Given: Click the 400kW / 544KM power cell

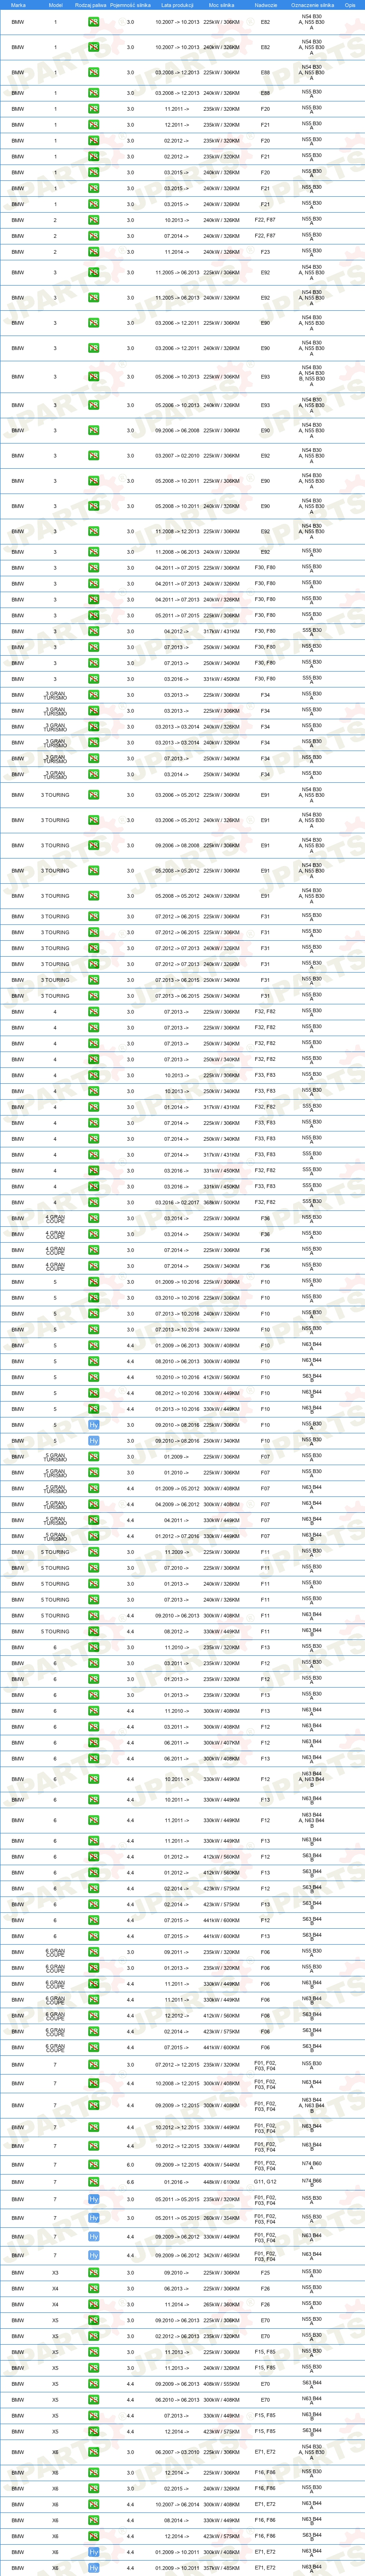Looking at the screenshot, I should point(221,2165).
